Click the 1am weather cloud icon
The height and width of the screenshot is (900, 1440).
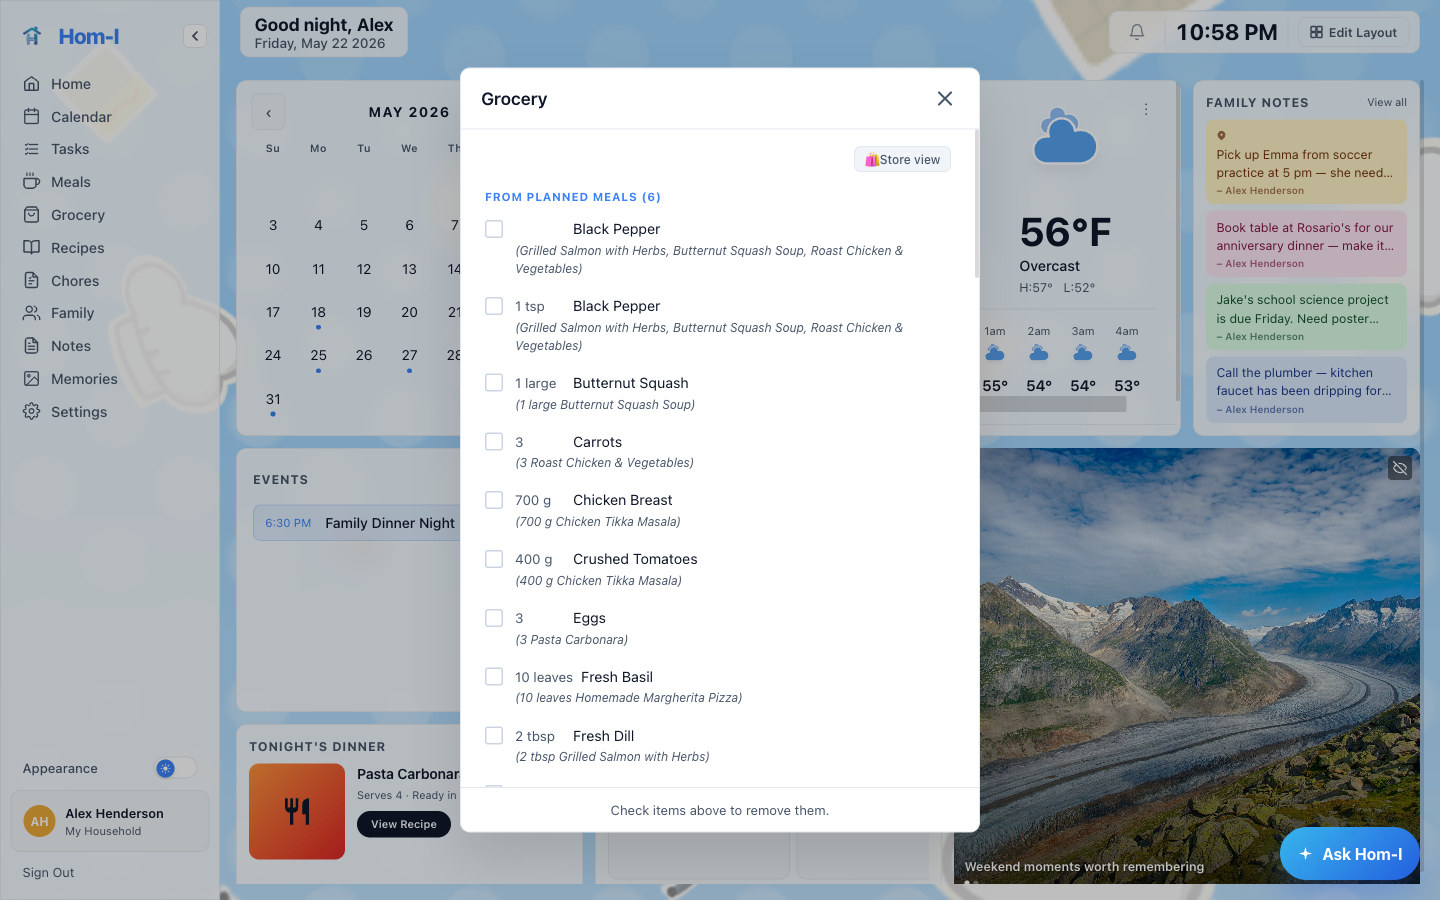[995, 353]
